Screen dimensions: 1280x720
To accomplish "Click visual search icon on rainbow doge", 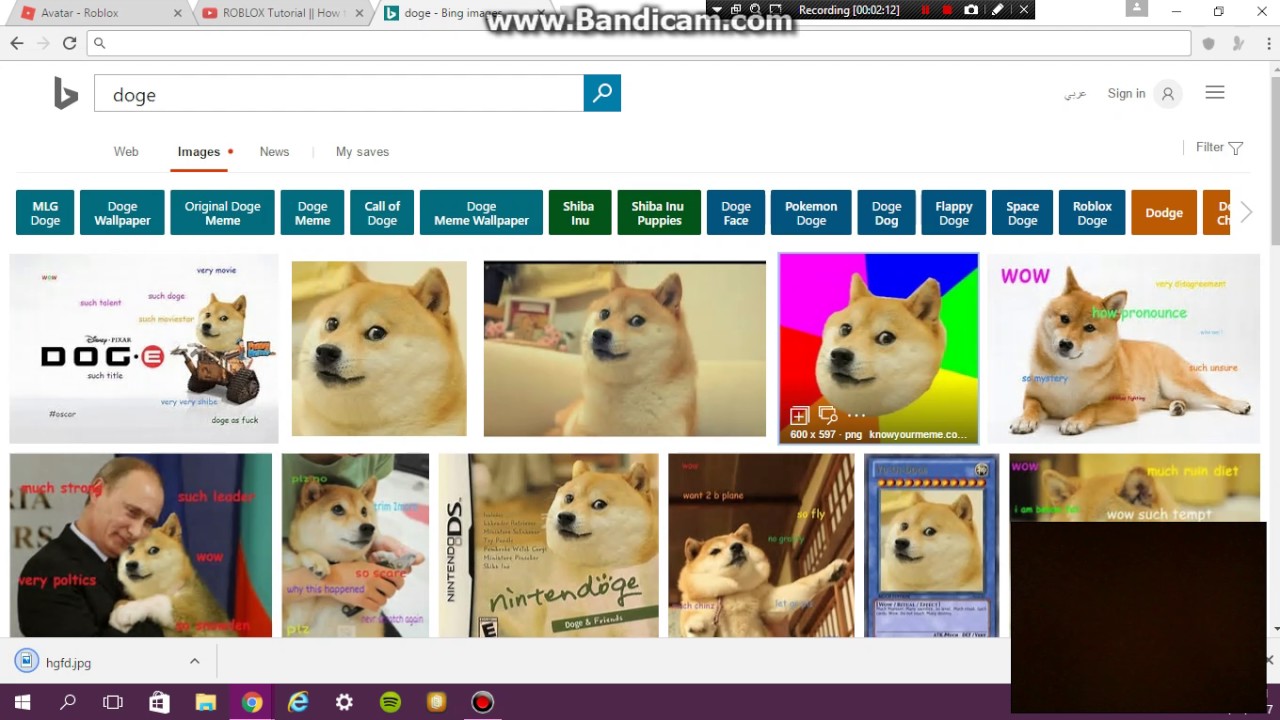I will click(x=828, y=415).
